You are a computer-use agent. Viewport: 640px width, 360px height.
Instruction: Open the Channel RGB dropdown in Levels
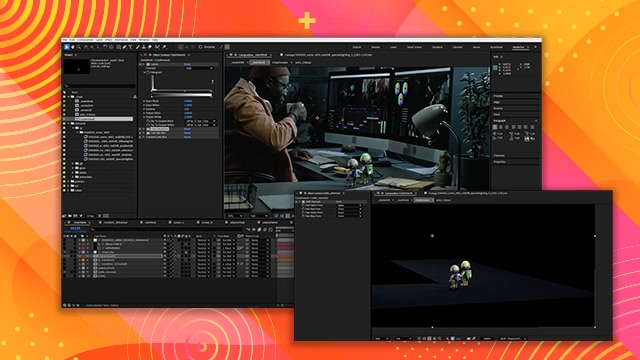pyautogui.click(x=200, y=68)
